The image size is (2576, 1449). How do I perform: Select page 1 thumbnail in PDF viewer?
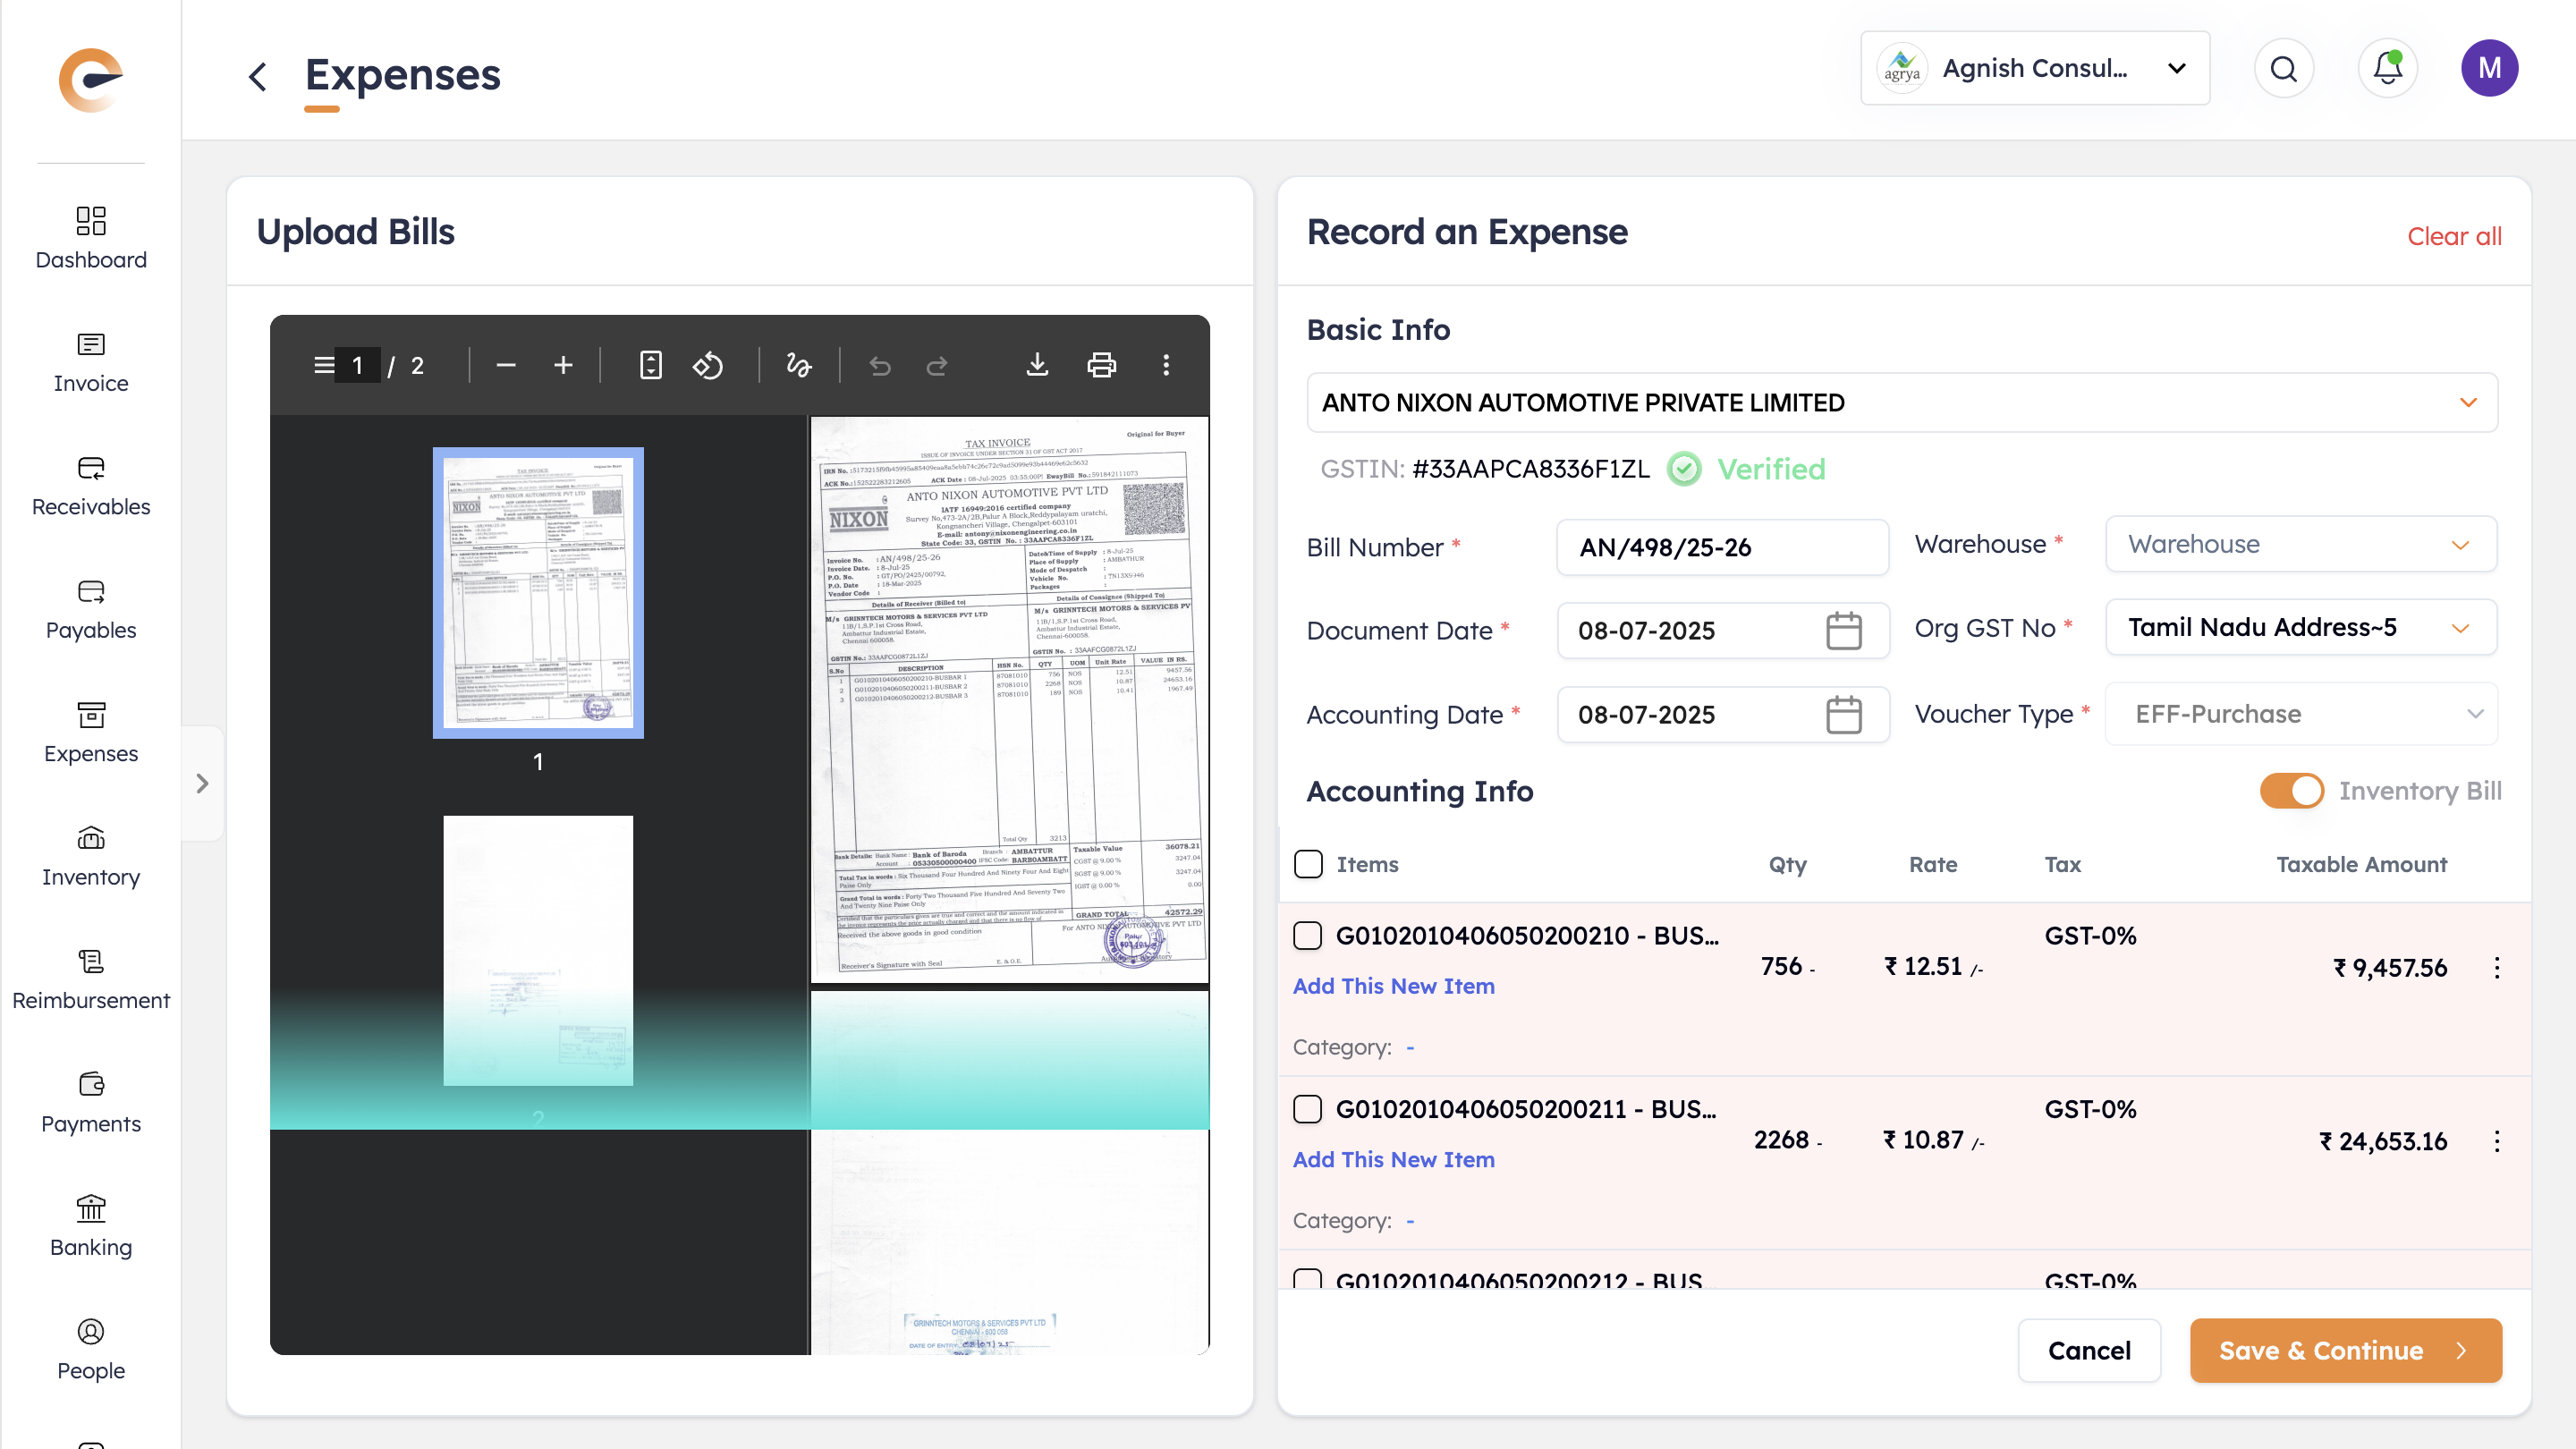tap(538, 592)
